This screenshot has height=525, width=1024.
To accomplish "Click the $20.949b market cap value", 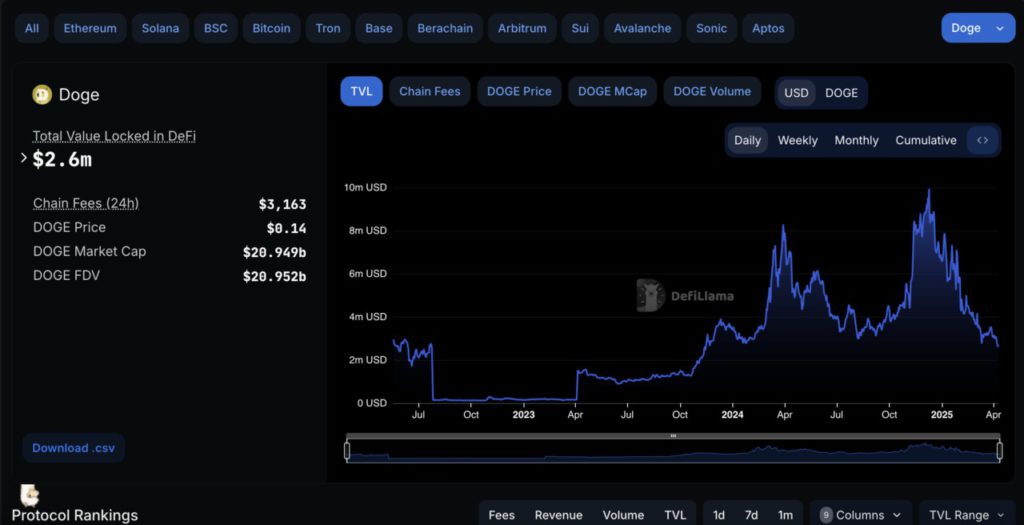I will point(274,252).
